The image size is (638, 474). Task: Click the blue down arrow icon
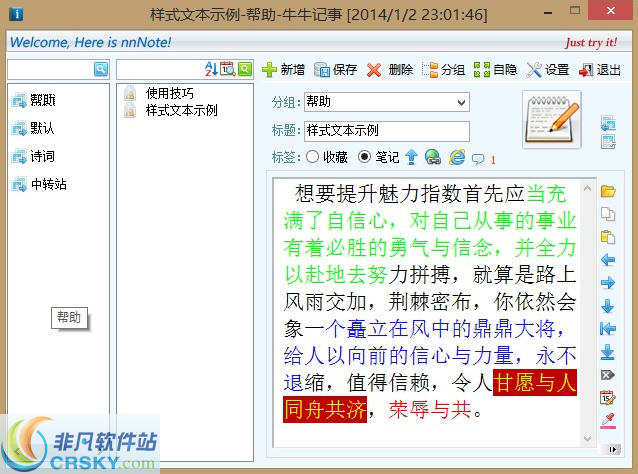[x=608, y=306]
